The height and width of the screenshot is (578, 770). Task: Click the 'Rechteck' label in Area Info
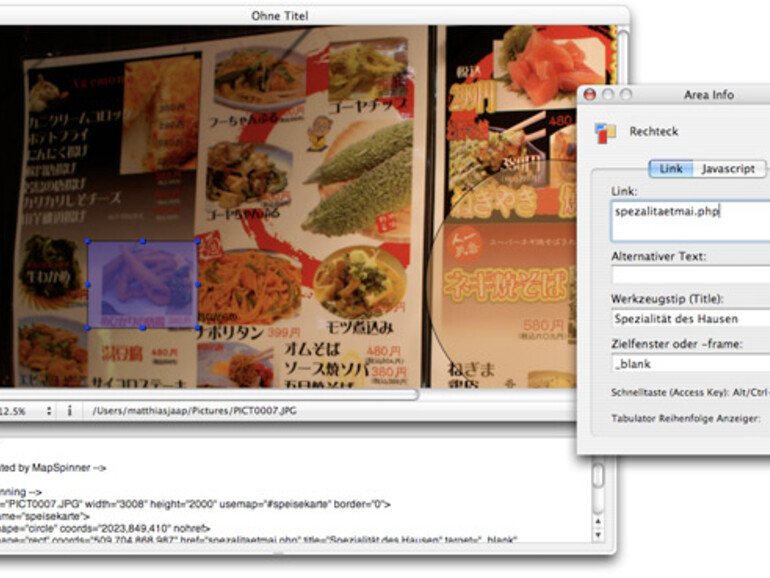tap(654, 131)
